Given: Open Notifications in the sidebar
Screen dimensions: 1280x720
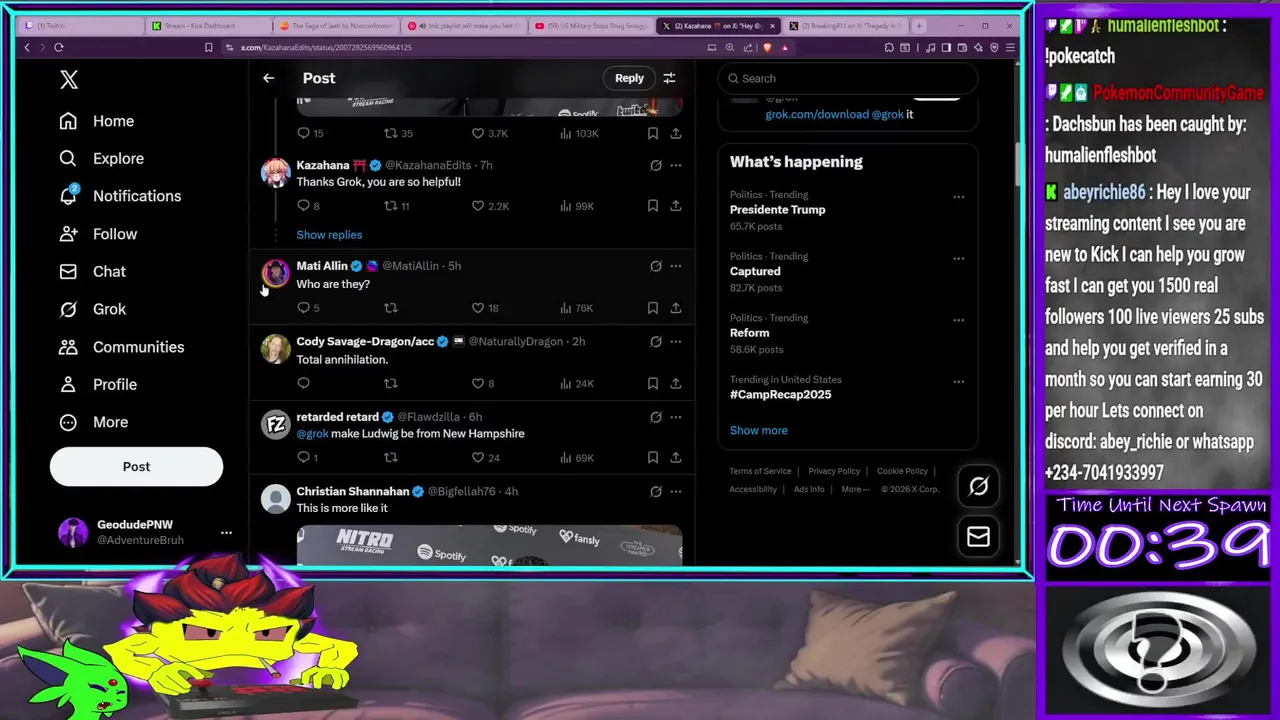Looking at the screenshot, I should click(x=120, y=196).
